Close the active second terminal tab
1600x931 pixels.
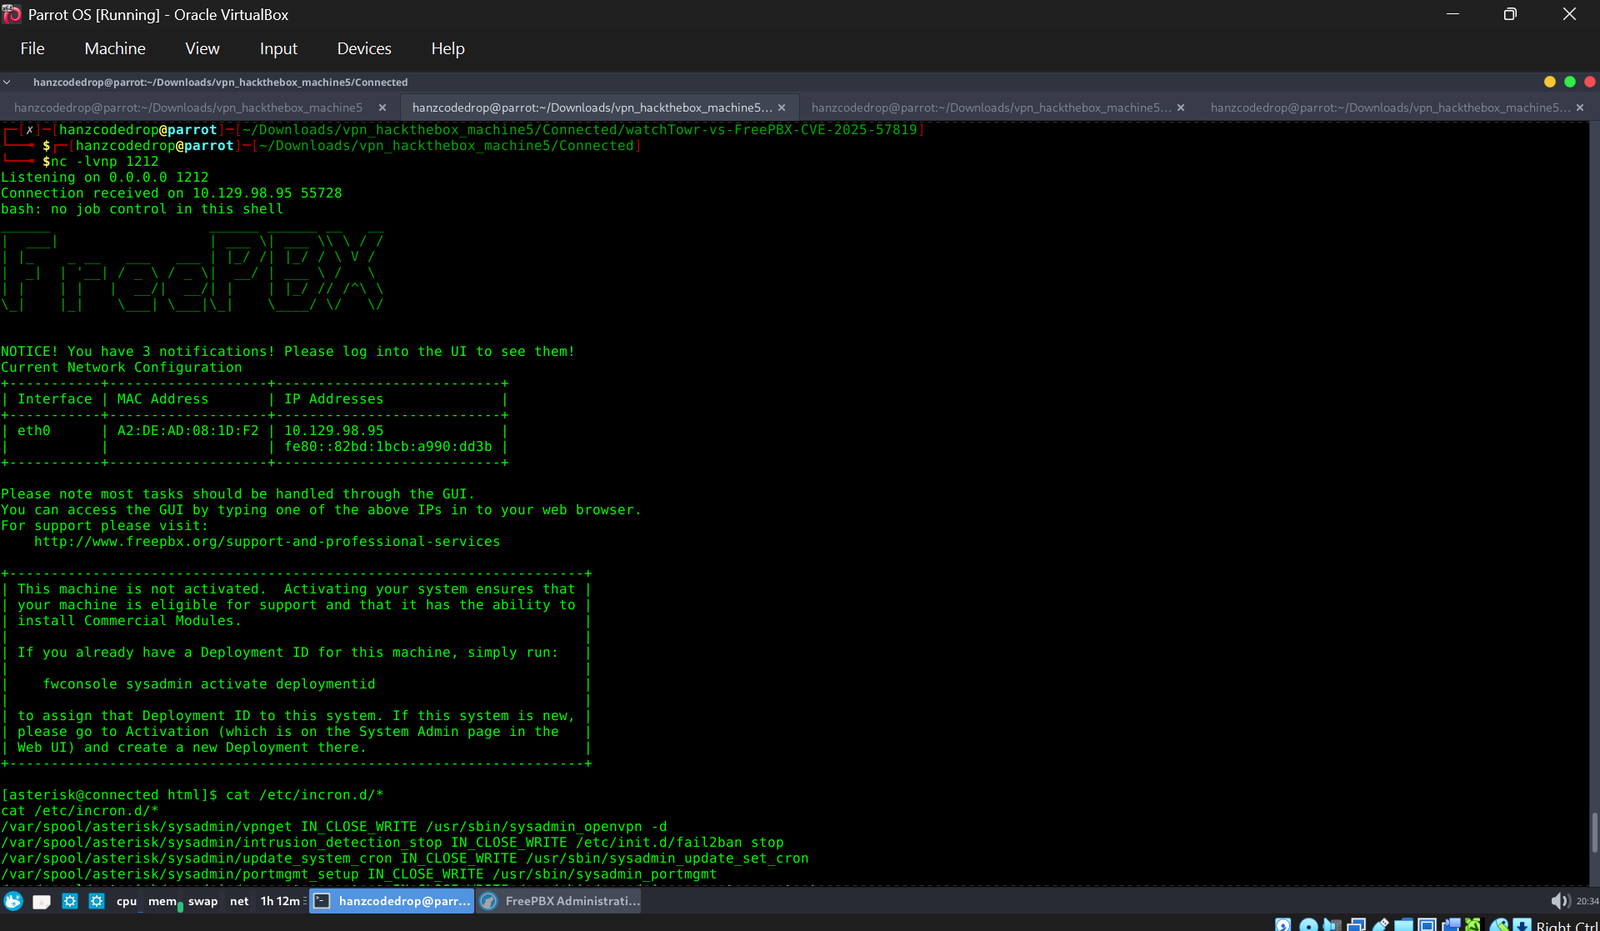[x=781, y=107]
